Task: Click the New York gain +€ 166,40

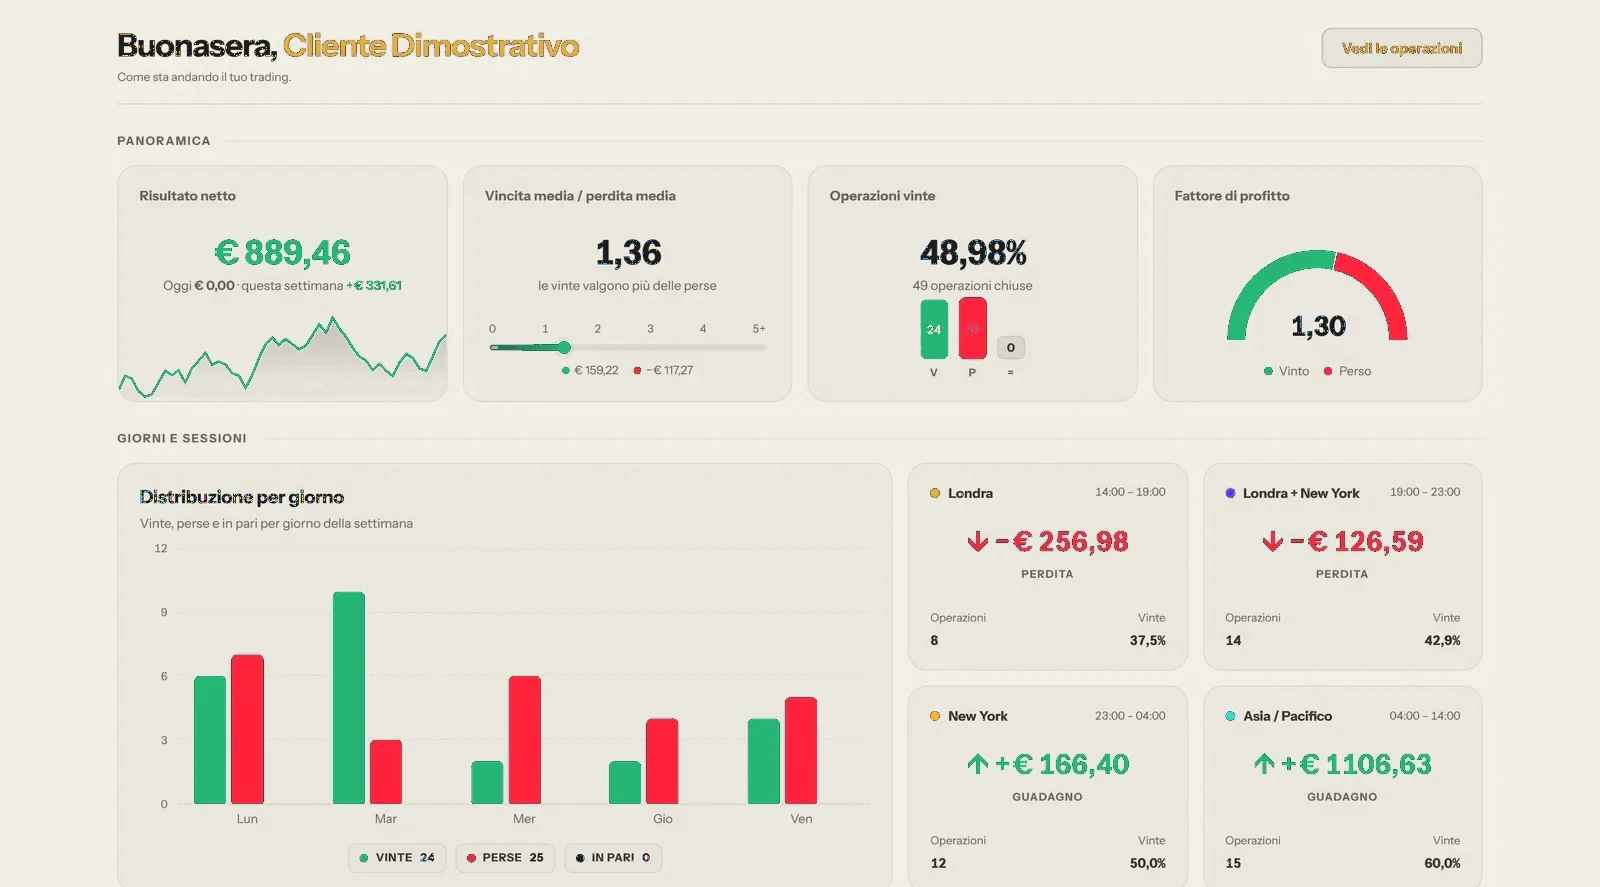Action: pos(1062,765)
